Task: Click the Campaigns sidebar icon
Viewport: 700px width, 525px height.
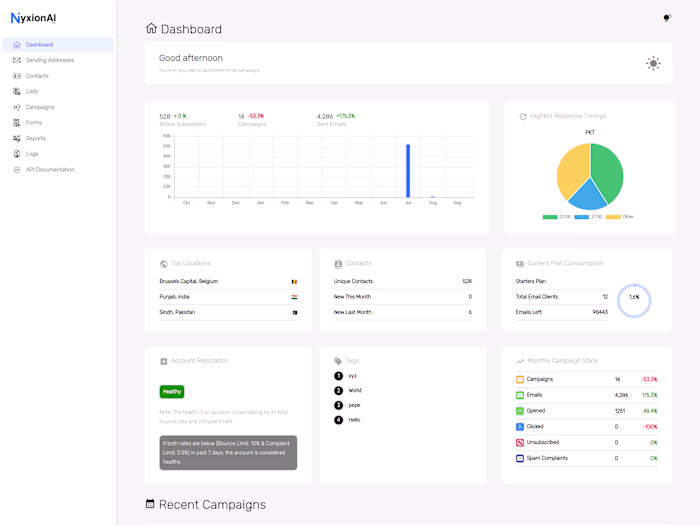Action: click(17, 107)
